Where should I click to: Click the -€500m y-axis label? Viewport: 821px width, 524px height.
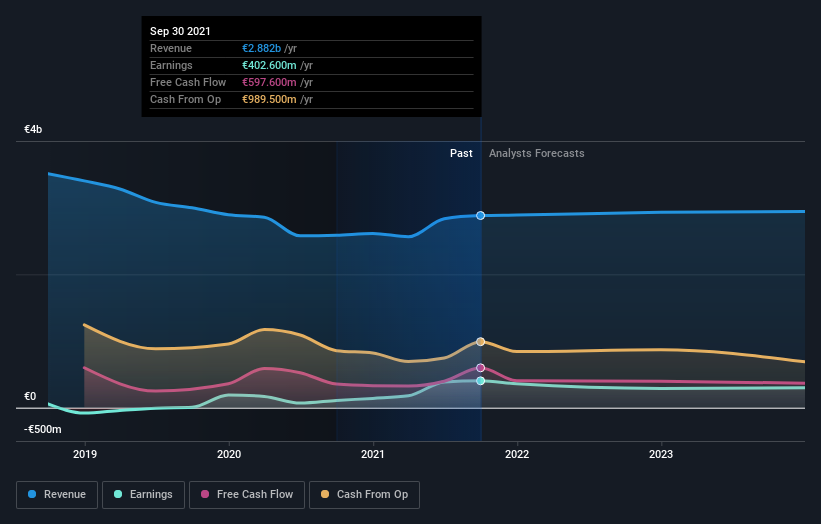click(43, 429)
